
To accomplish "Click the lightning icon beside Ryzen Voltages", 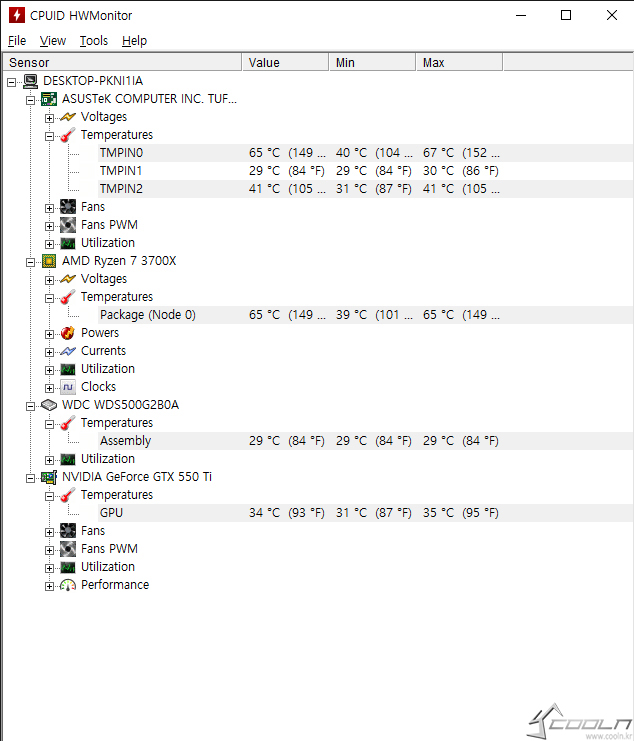I will 68,279.
